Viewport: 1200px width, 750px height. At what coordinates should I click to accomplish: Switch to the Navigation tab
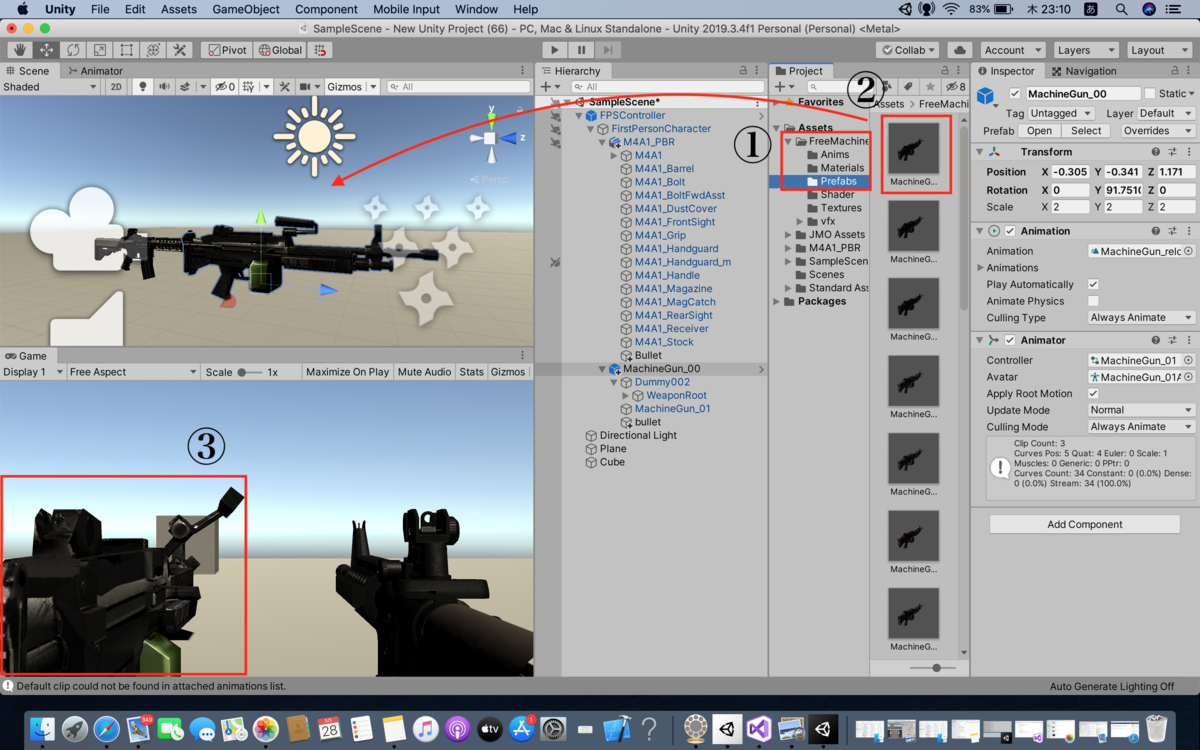(1084, 71)
